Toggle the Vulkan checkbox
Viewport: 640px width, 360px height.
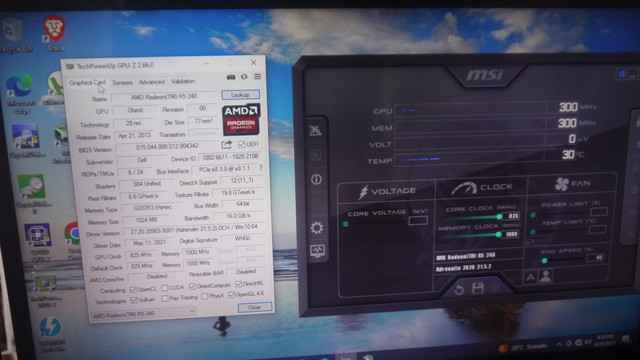pyautogui.click(x=134, y=300)
